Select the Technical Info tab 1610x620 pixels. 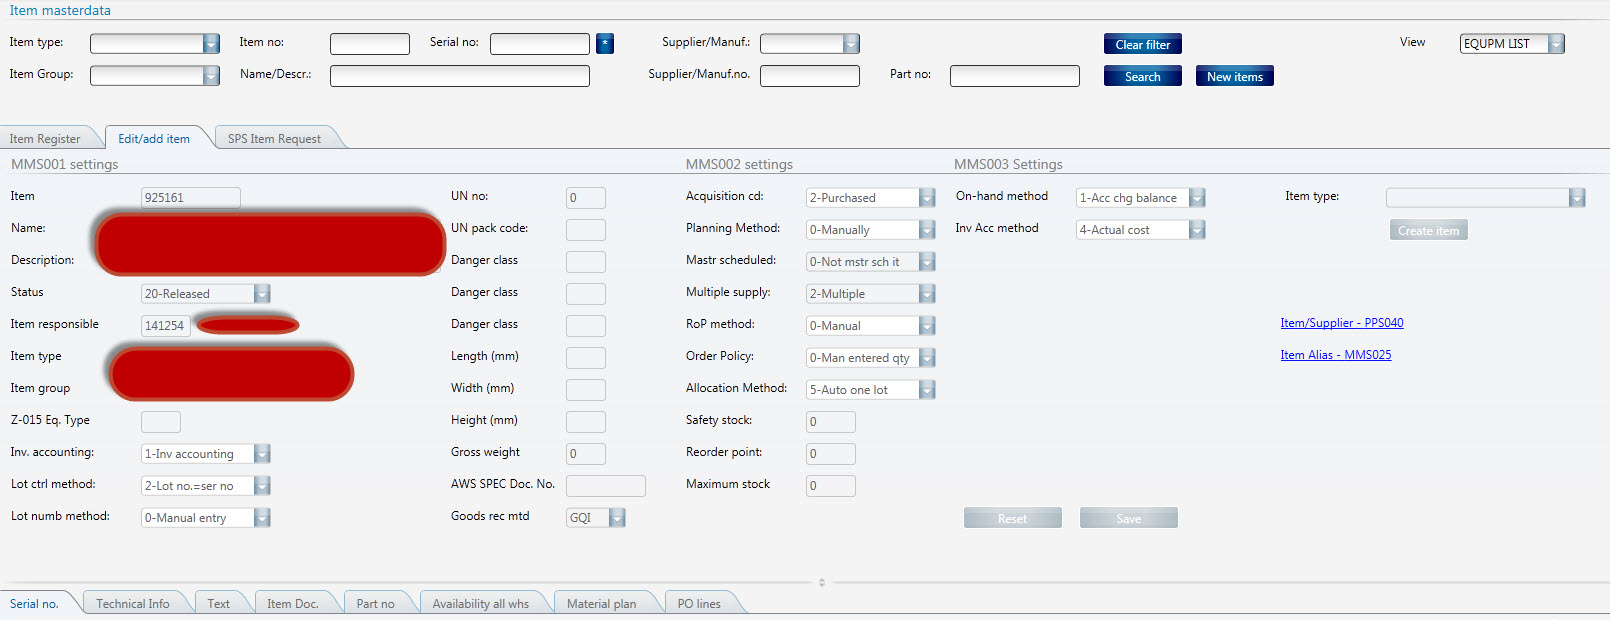133,604
